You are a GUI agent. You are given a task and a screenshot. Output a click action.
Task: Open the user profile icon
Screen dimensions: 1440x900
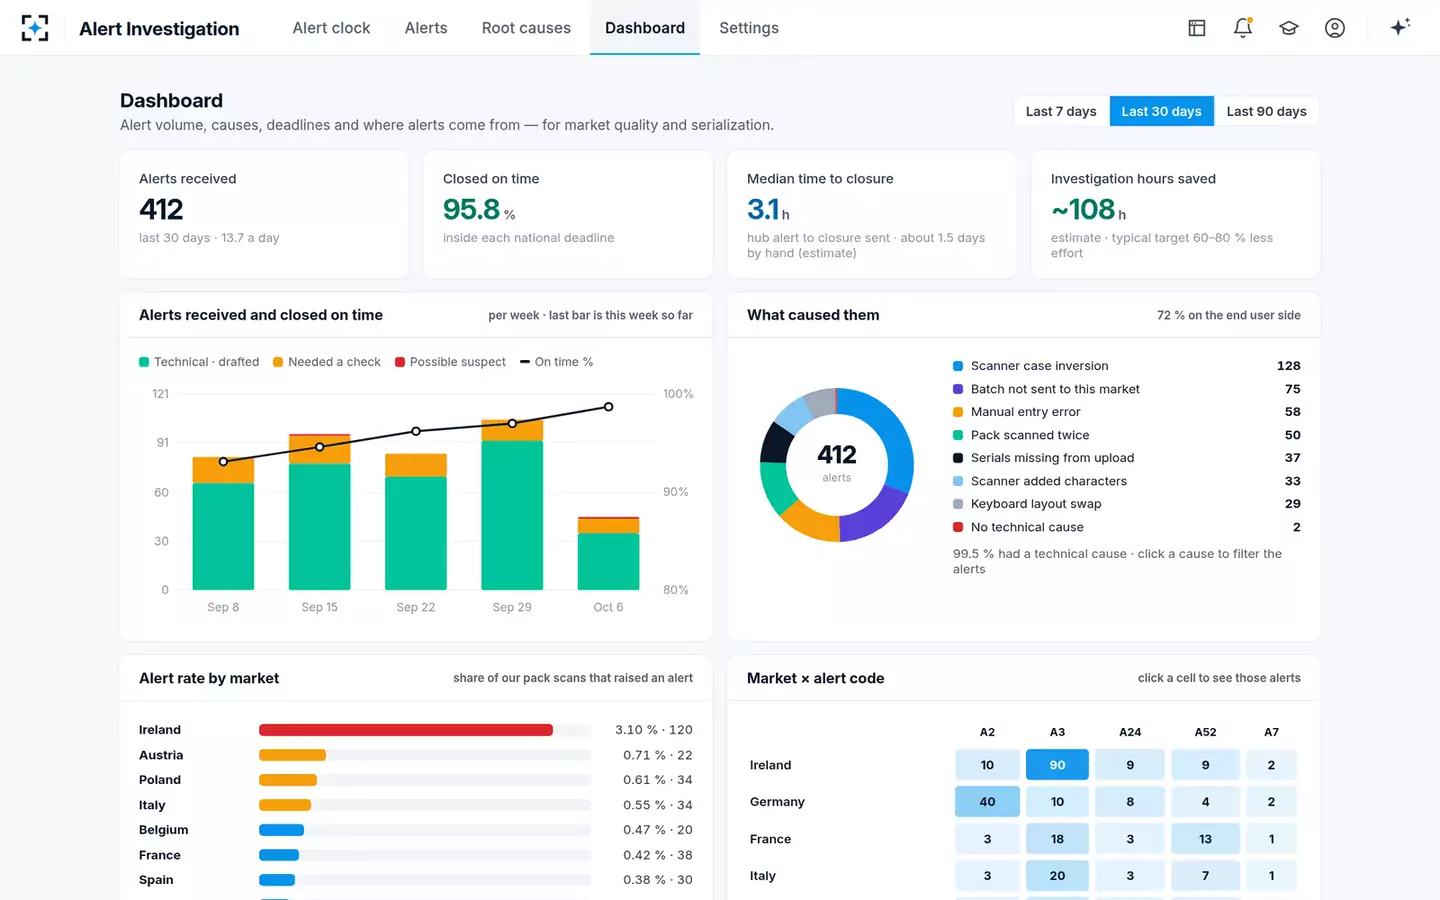click(x=1335, y=28)
